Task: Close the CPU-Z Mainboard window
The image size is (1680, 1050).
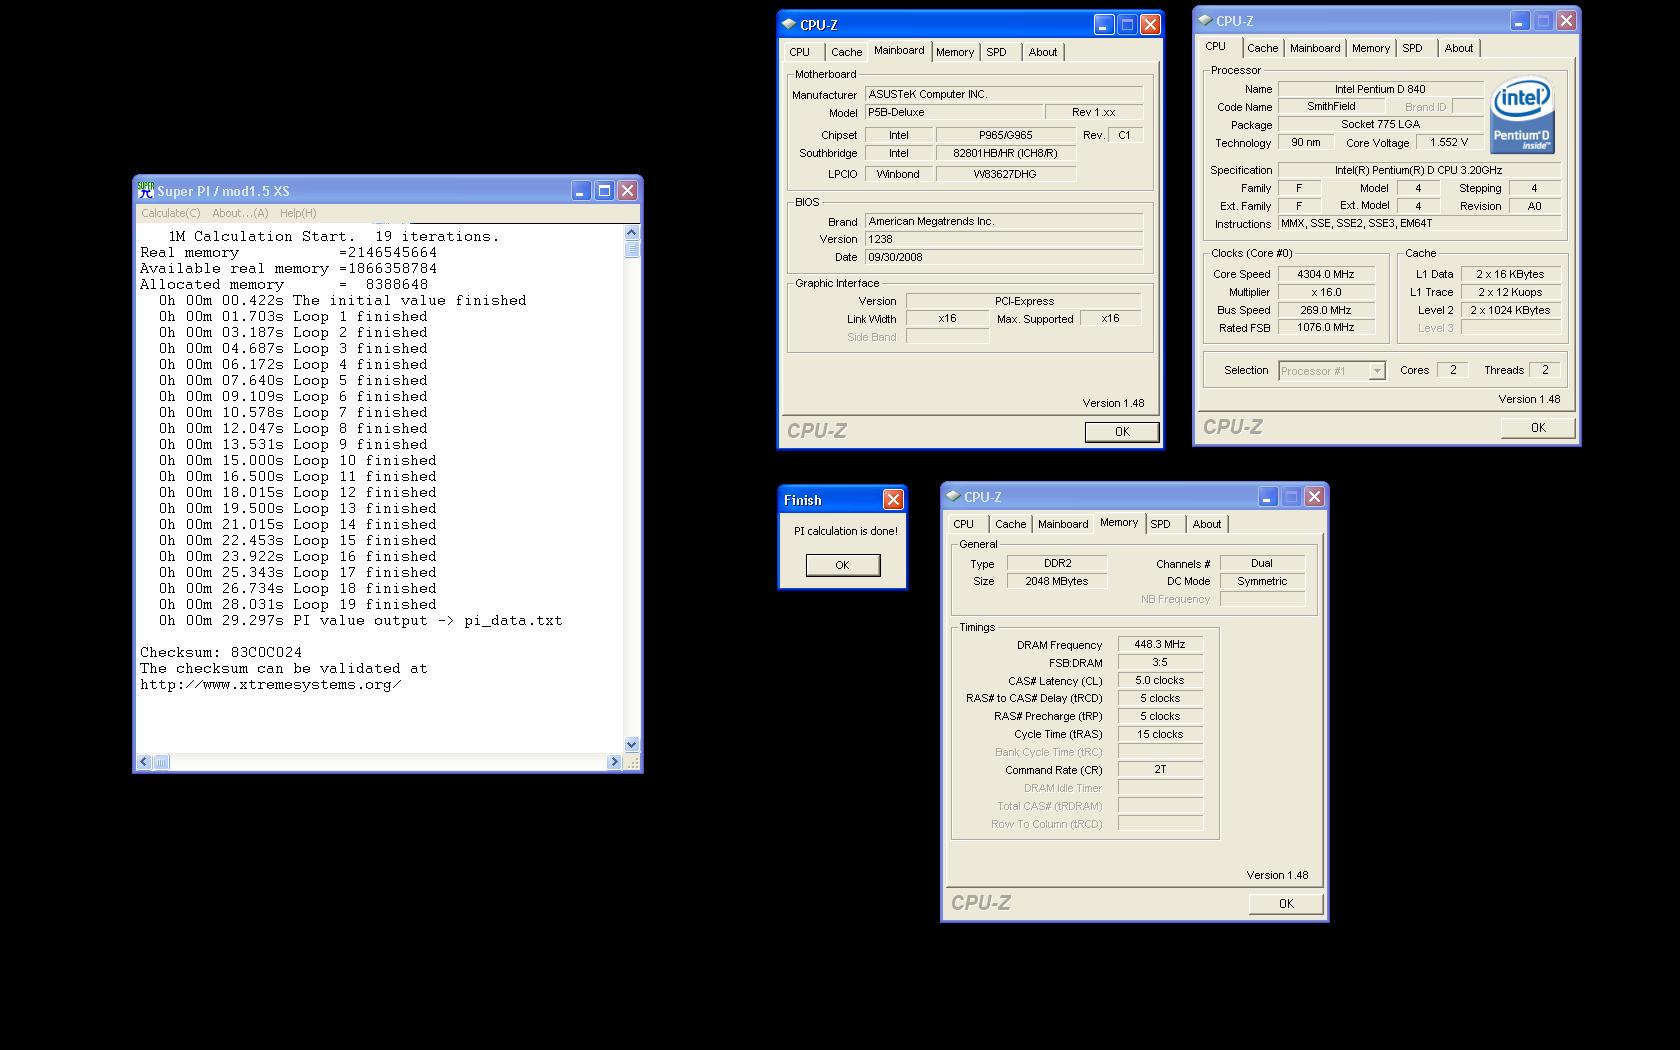Action: coord(1150,24)
